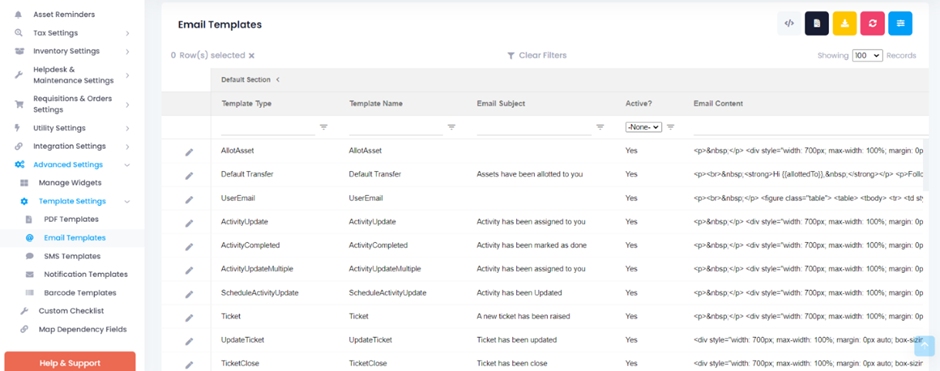
Task: Click the Template Name filter text field
Action: [x=396, y=127]
